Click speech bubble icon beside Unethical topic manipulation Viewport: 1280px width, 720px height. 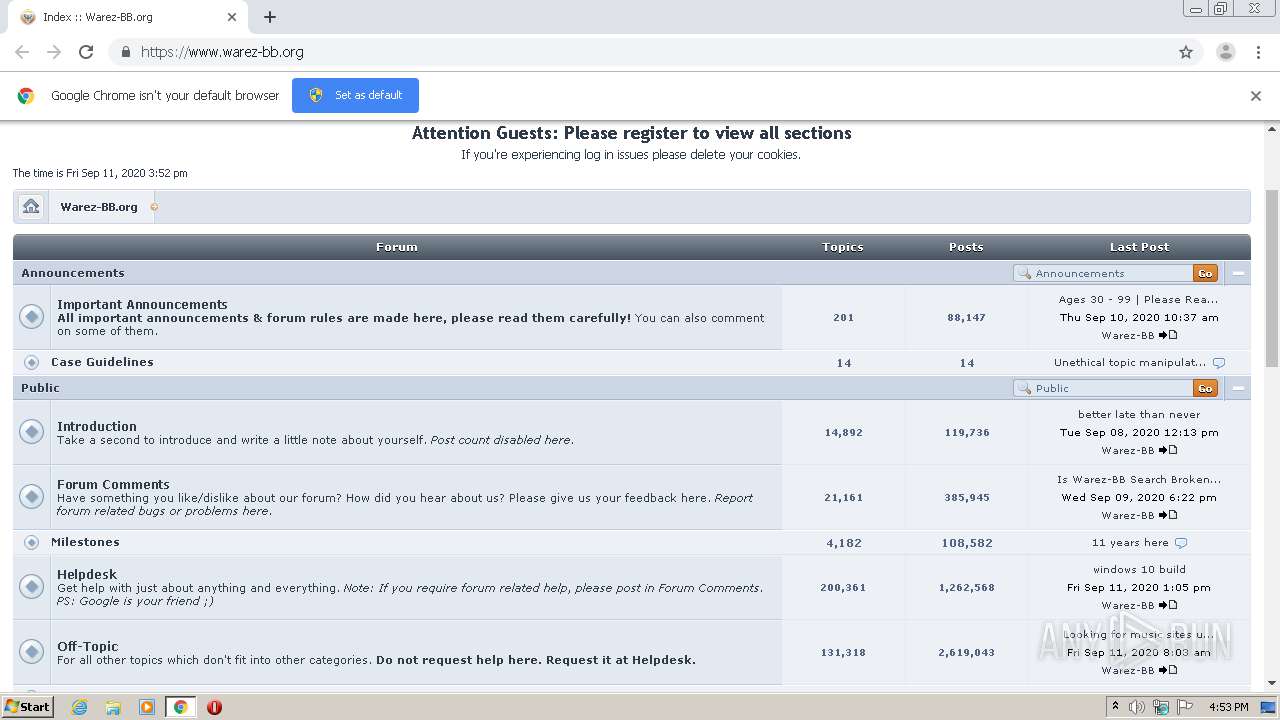click(1218, 363)
